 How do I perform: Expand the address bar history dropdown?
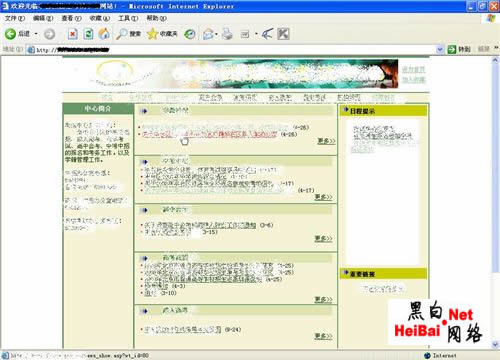point(440,50)
